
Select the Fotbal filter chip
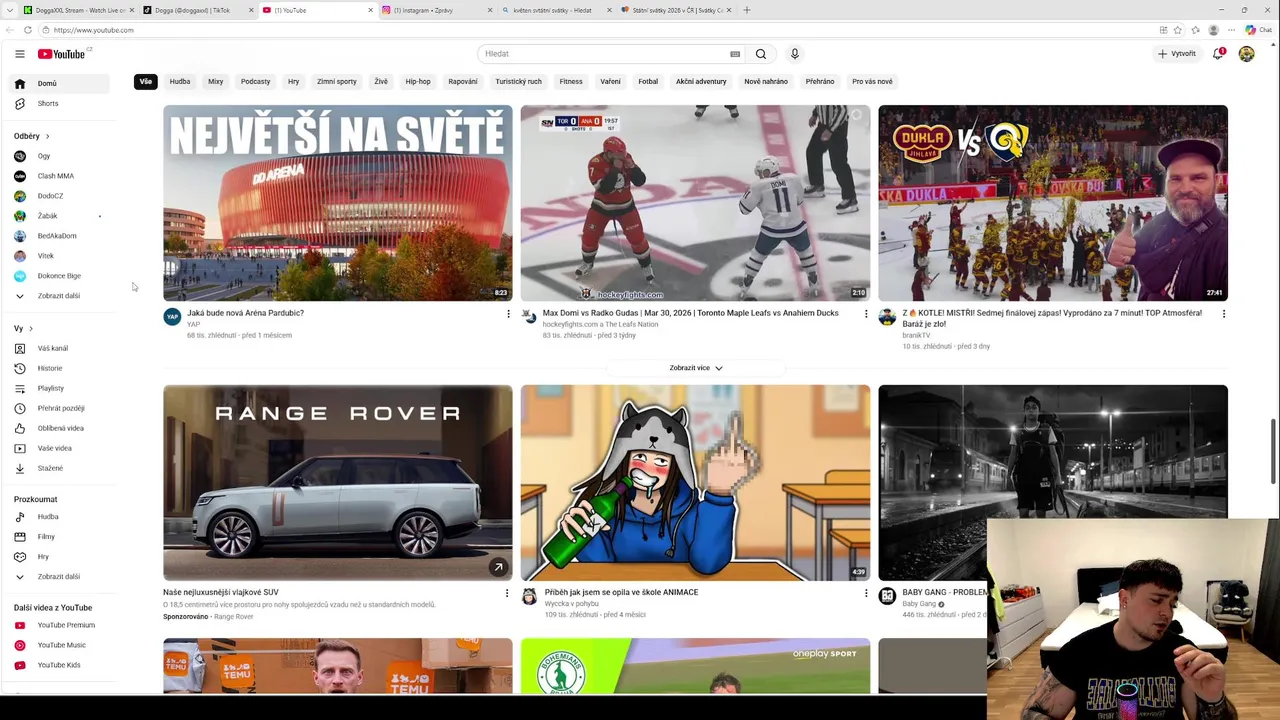point(648,81)
